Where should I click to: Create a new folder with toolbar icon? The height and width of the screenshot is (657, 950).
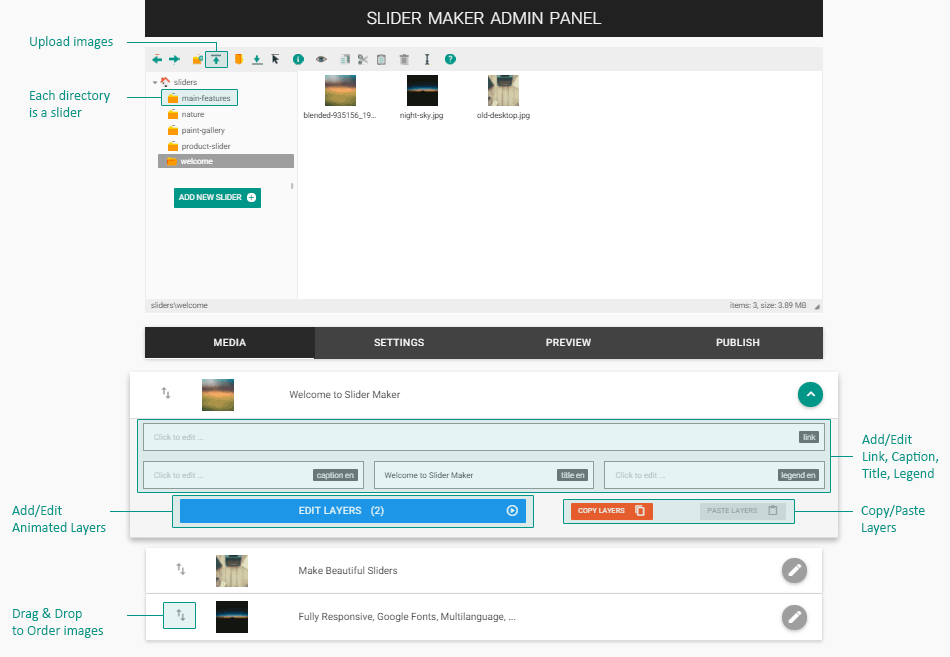tap(198, 59)
